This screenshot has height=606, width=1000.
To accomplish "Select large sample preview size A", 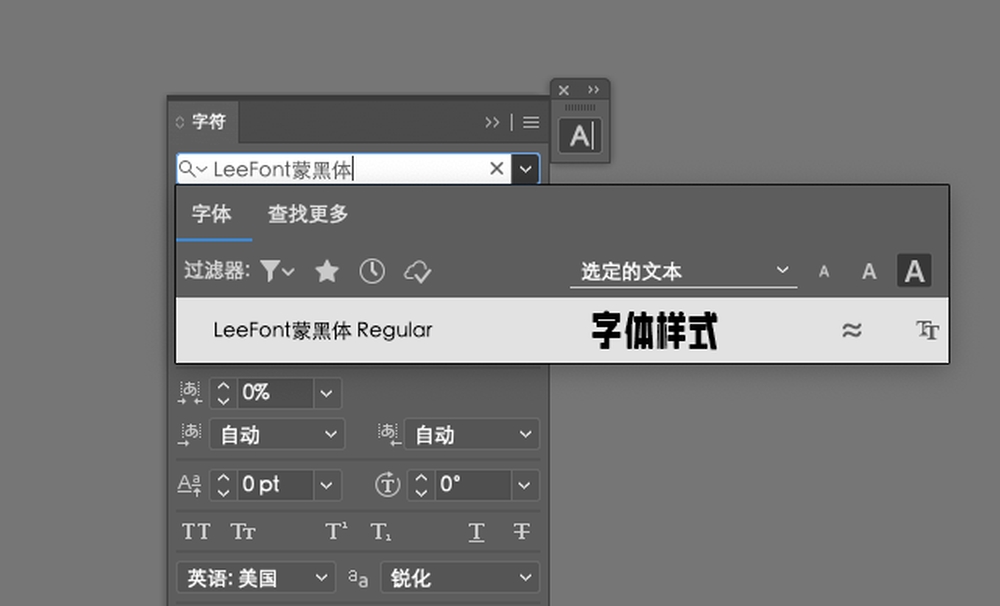I will (x=914, y=270).
